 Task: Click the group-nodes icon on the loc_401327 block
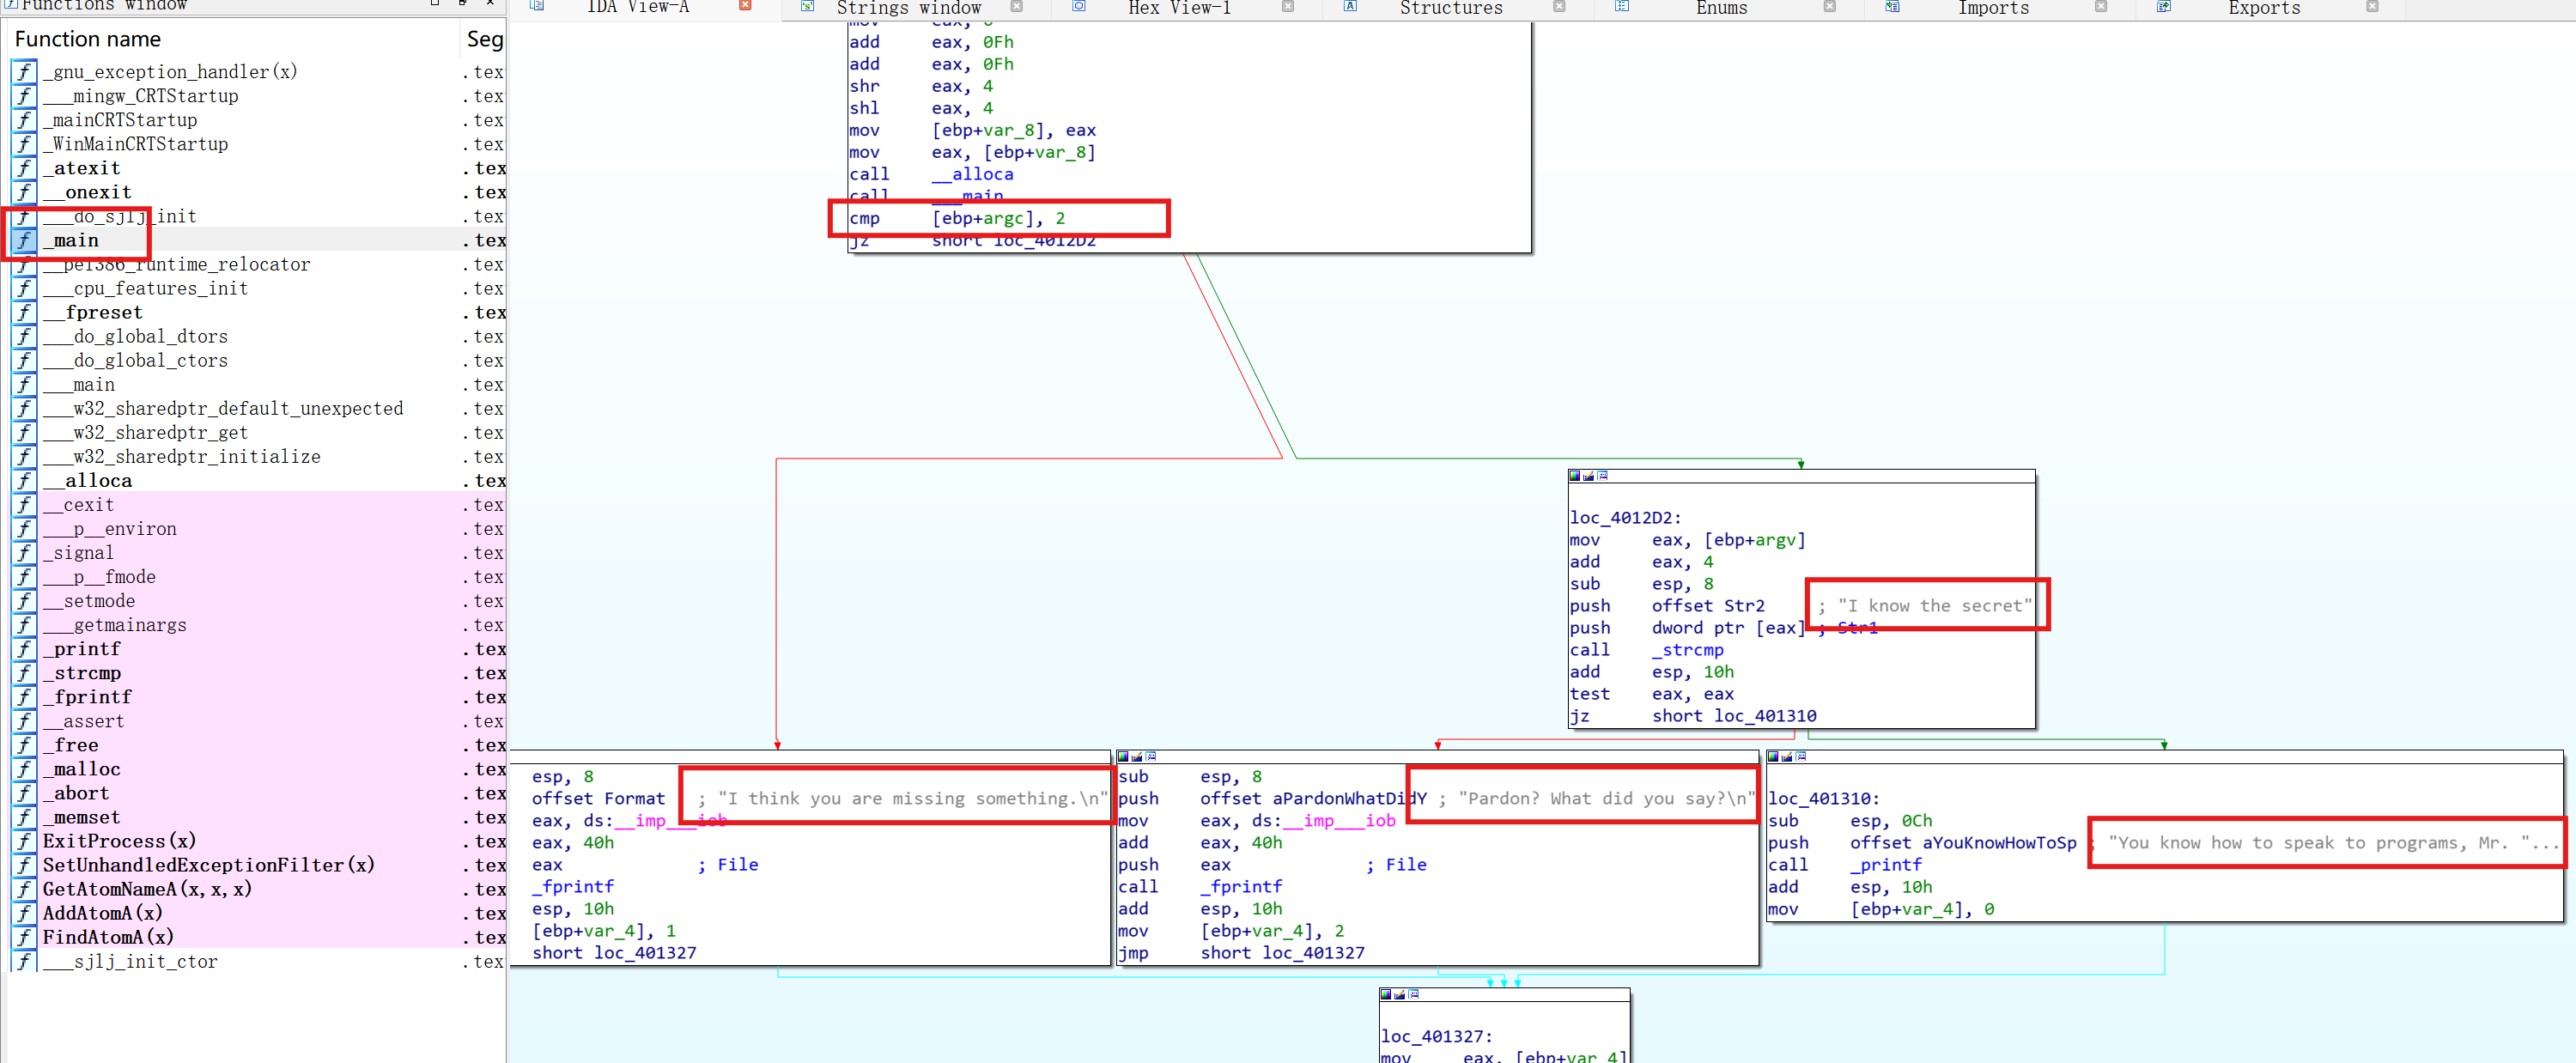pos(1414,994)
